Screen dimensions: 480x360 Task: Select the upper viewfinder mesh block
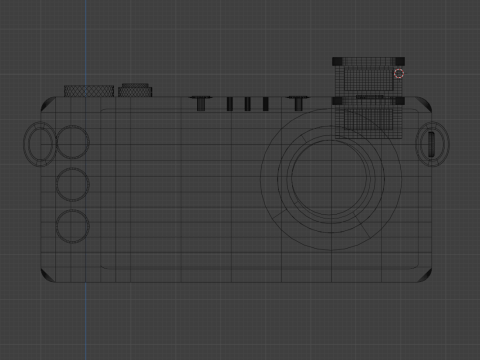pyautogui.click(x=368, y=78)
